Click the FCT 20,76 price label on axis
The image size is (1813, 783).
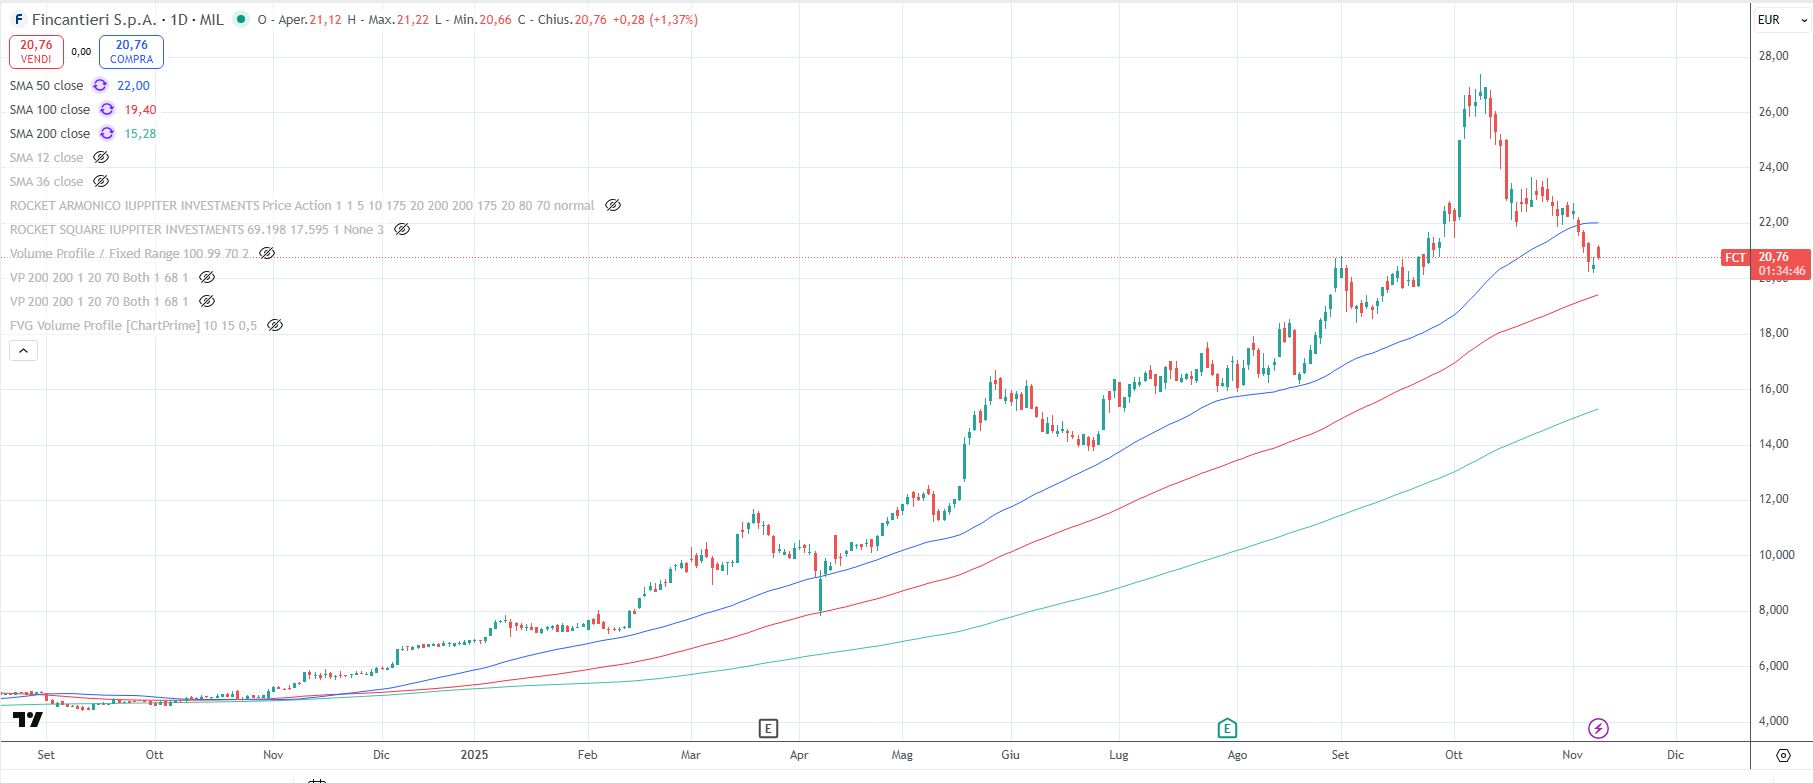(1765, 264)
